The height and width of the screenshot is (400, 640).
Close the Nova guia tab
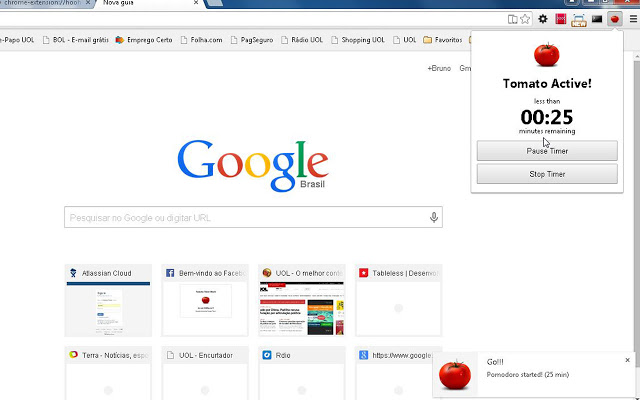pyautogui.click(x=196, y=2)
